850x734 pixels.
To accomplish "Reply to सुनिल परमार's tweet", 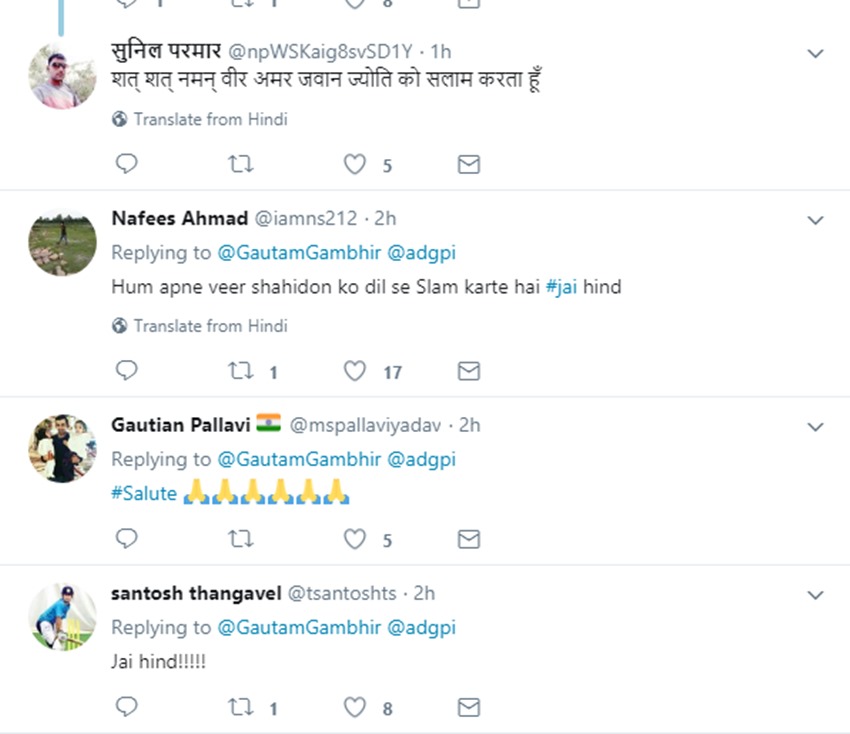I will [x=126, y=164].
